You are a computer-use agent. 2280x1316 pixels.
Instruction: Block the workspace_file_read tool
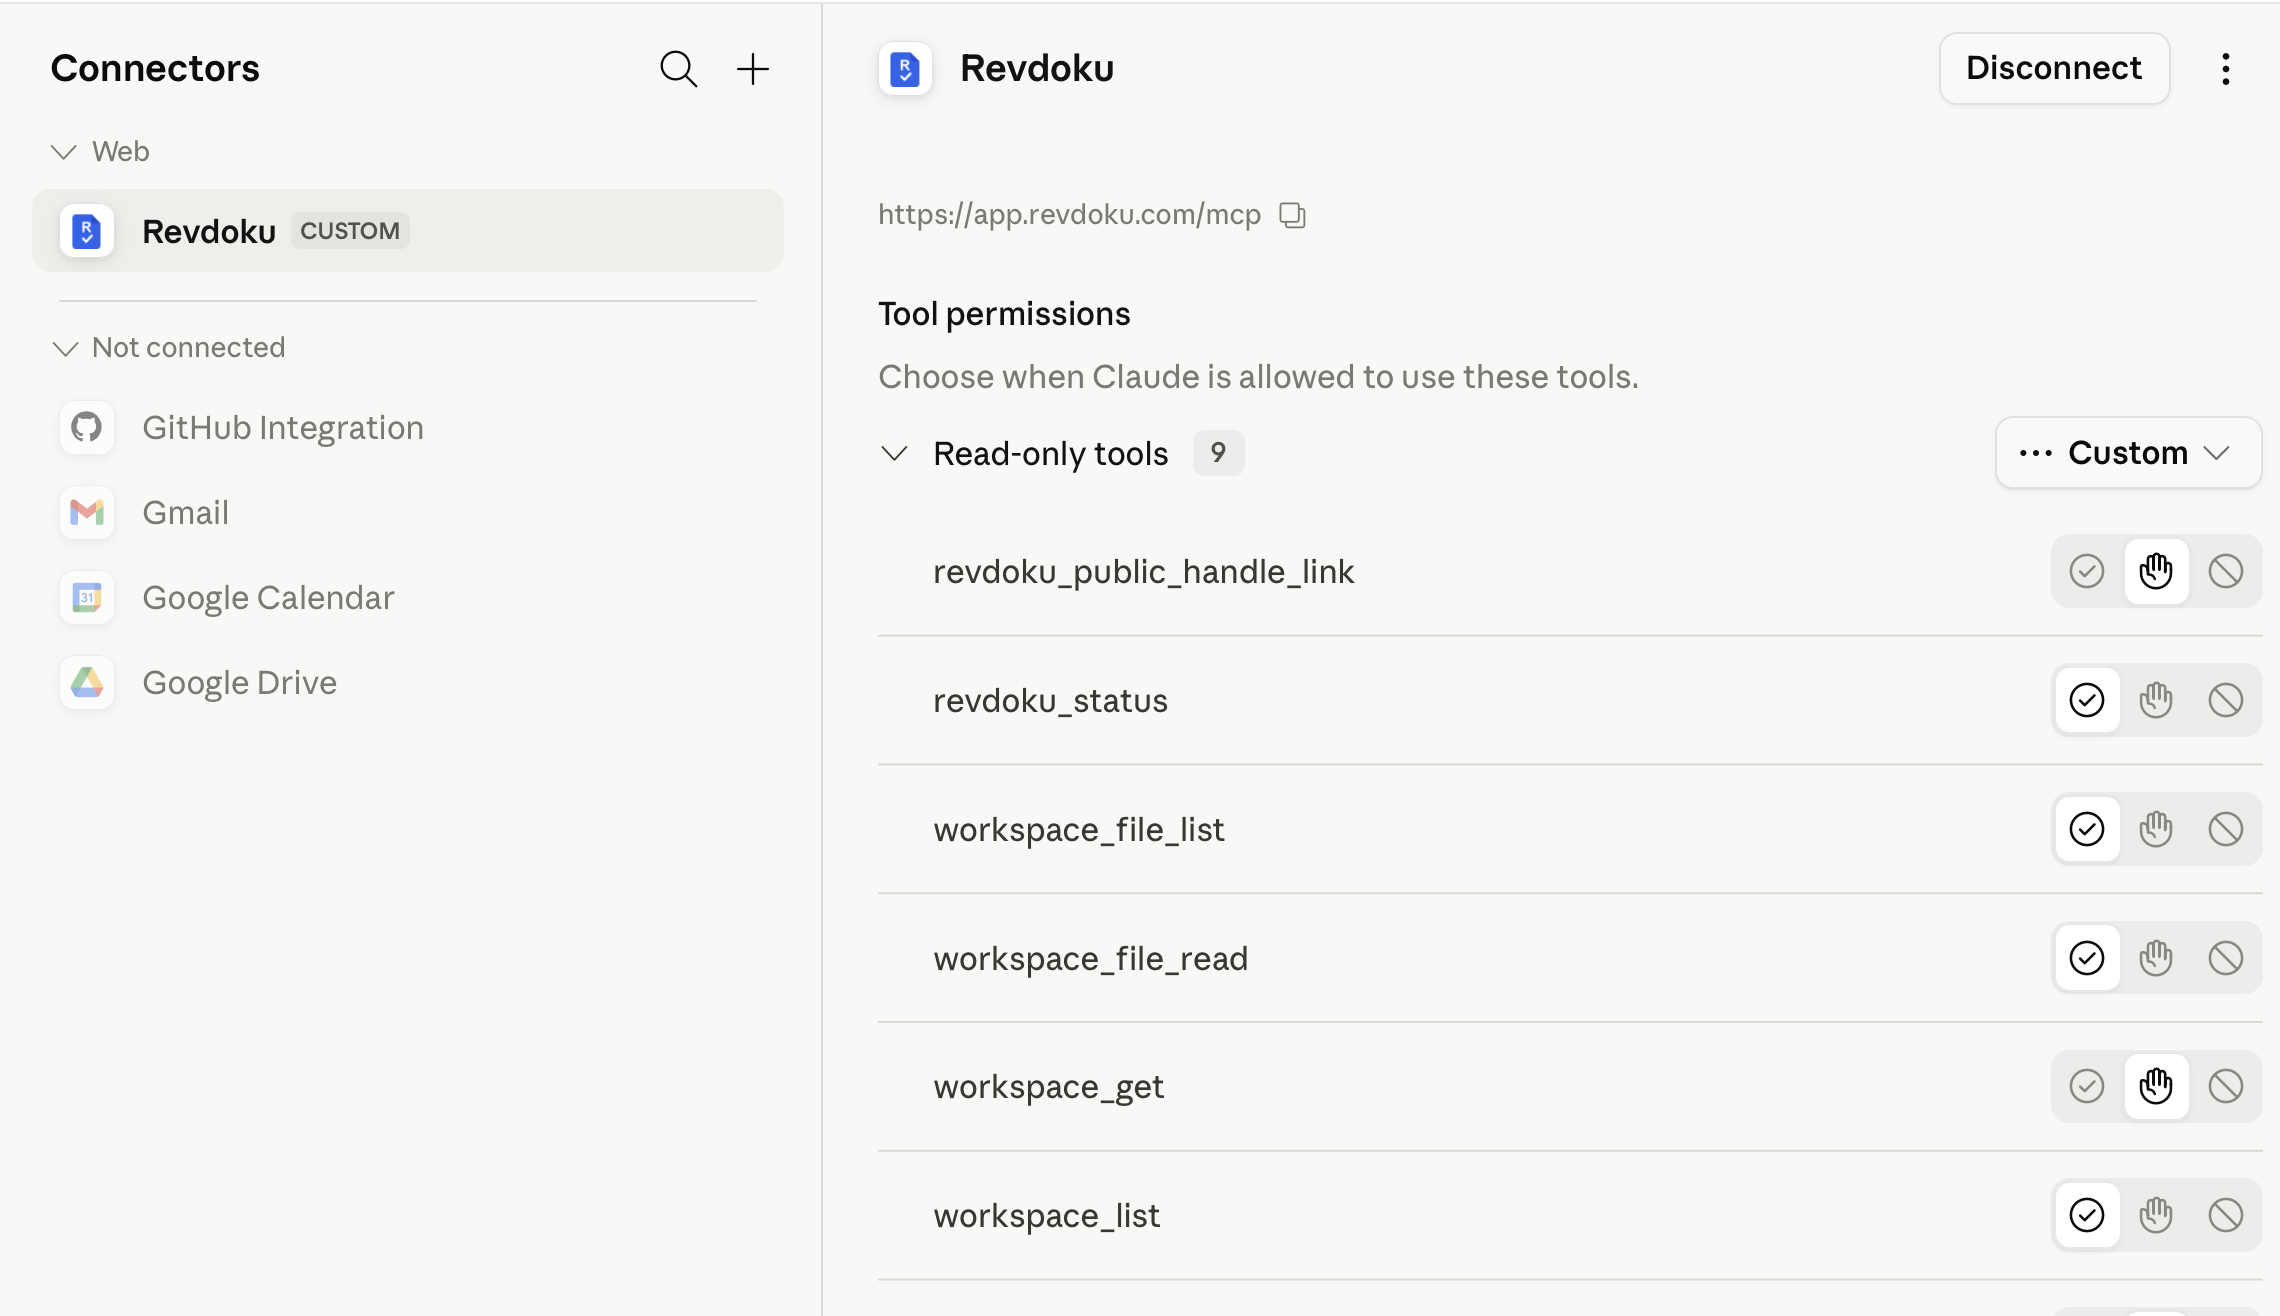click(x=2226, y=958)
